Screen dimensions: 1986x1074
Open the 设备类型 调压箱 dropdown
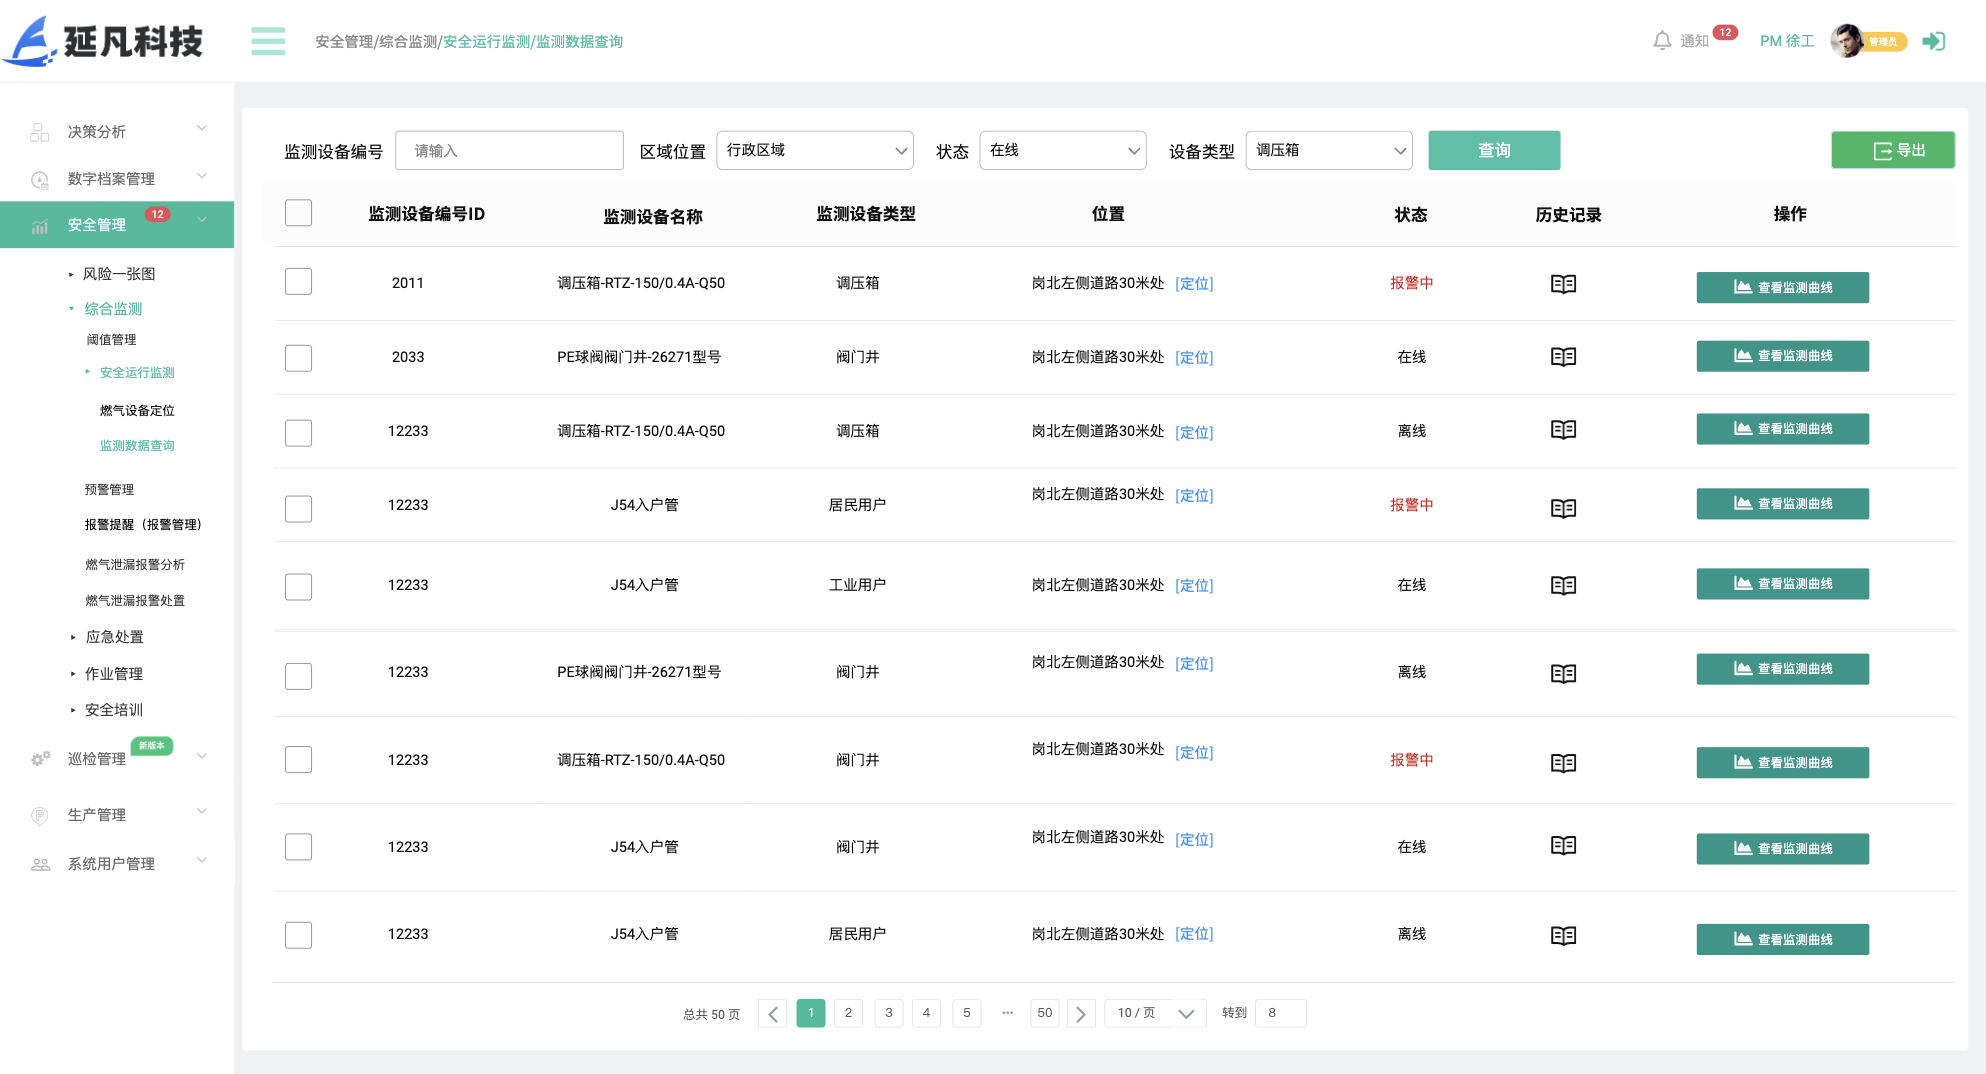click(1329, 150)
